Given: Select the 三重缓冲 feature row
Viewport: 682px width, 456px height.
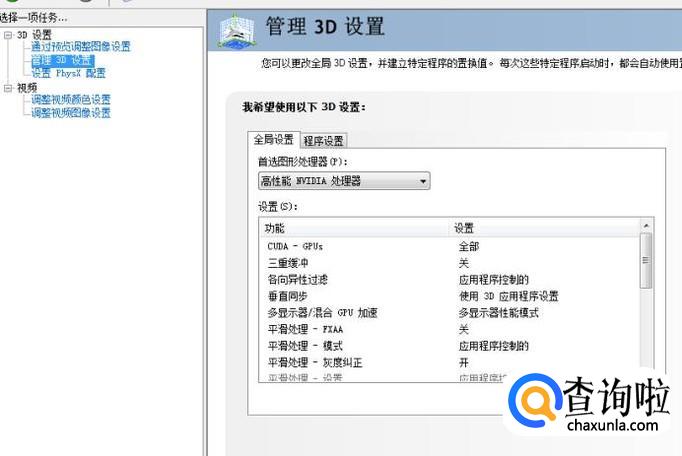Looking at the screenshot, I should (450, 263).
